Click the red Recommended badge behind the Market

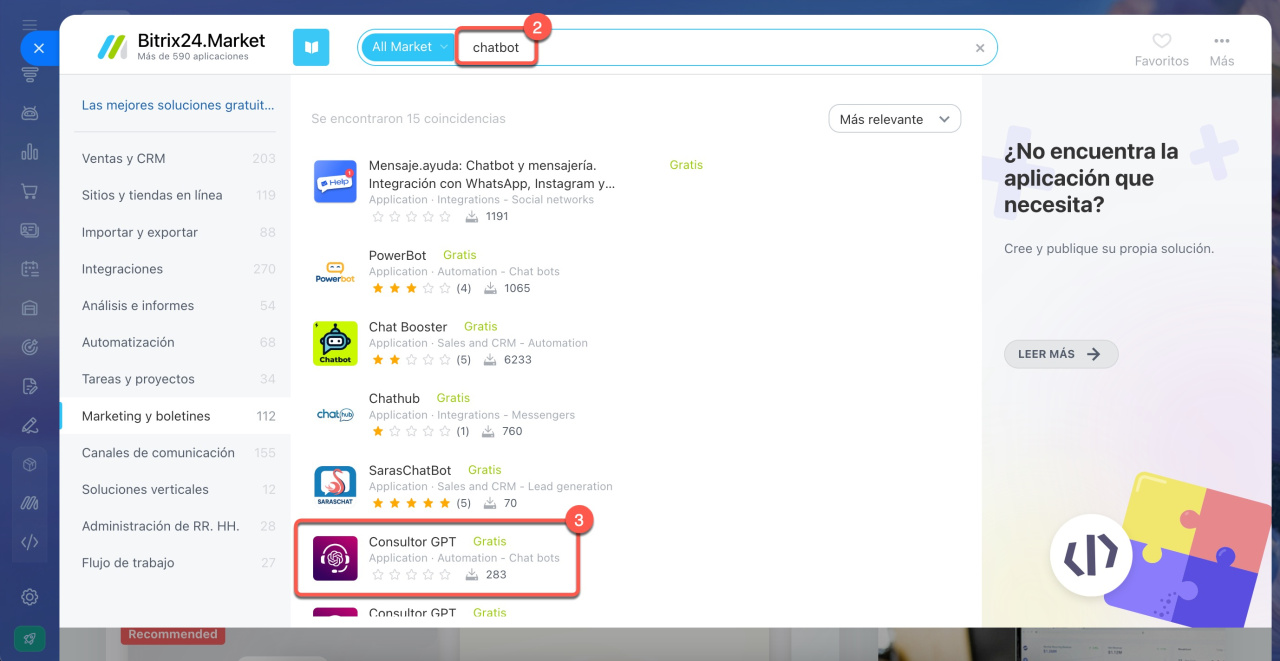pyautogui.click(x=173, y=634)
